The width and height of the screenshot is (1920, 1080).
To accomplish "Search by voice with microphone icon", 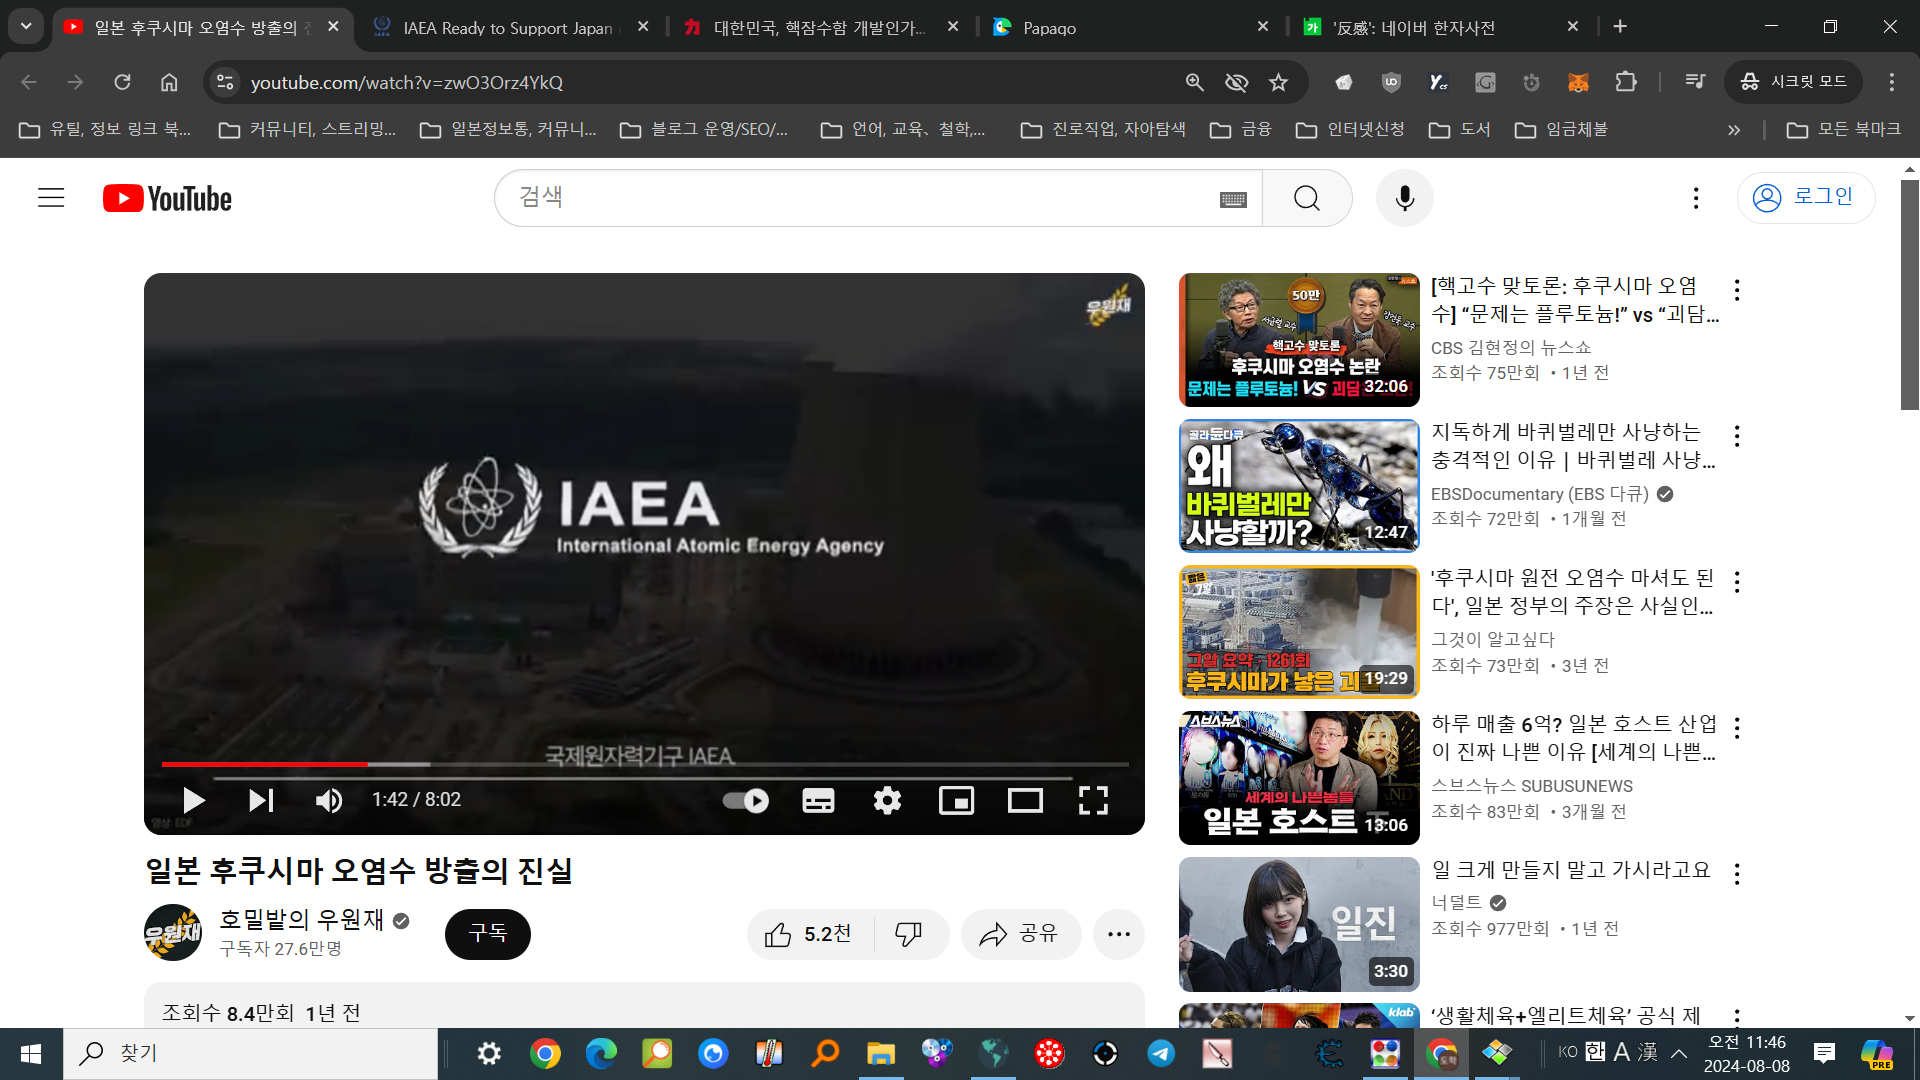I will [1404, 198].
